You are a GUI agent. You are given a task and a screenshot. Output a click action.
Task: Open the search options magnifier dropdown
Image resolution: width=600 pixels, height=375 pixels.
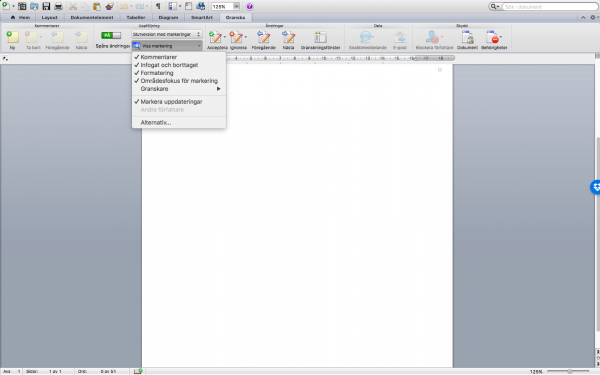(495, 7)
